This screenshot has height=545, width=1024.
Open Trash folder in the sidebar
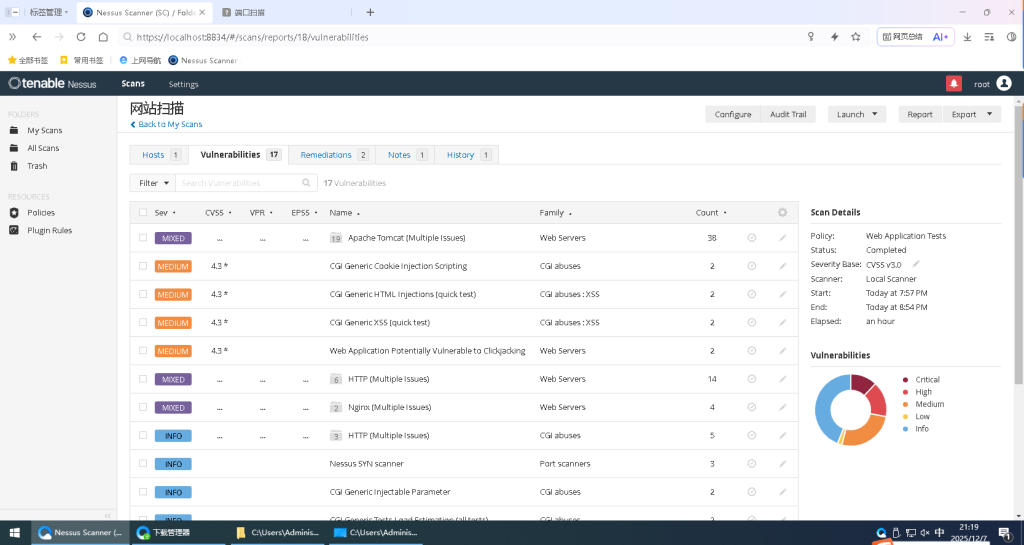[x=37, y=166]
